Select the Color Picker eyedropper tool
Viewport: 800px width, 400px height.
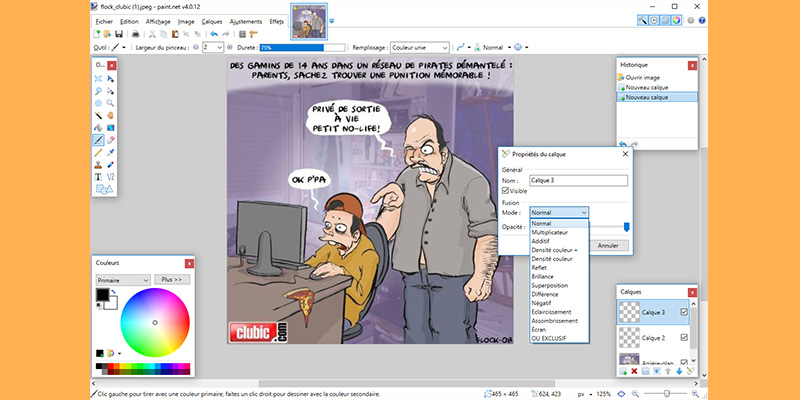[110, 152]
